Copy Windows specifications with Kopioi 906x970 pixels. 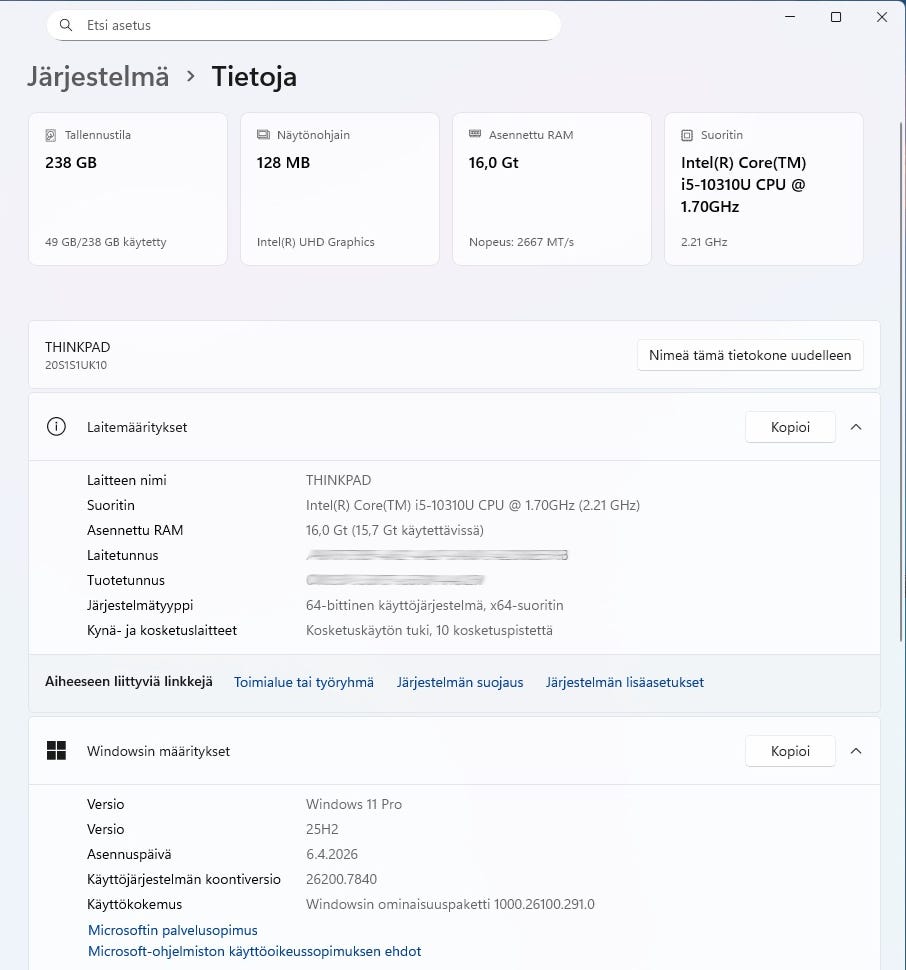coord(790,751)
